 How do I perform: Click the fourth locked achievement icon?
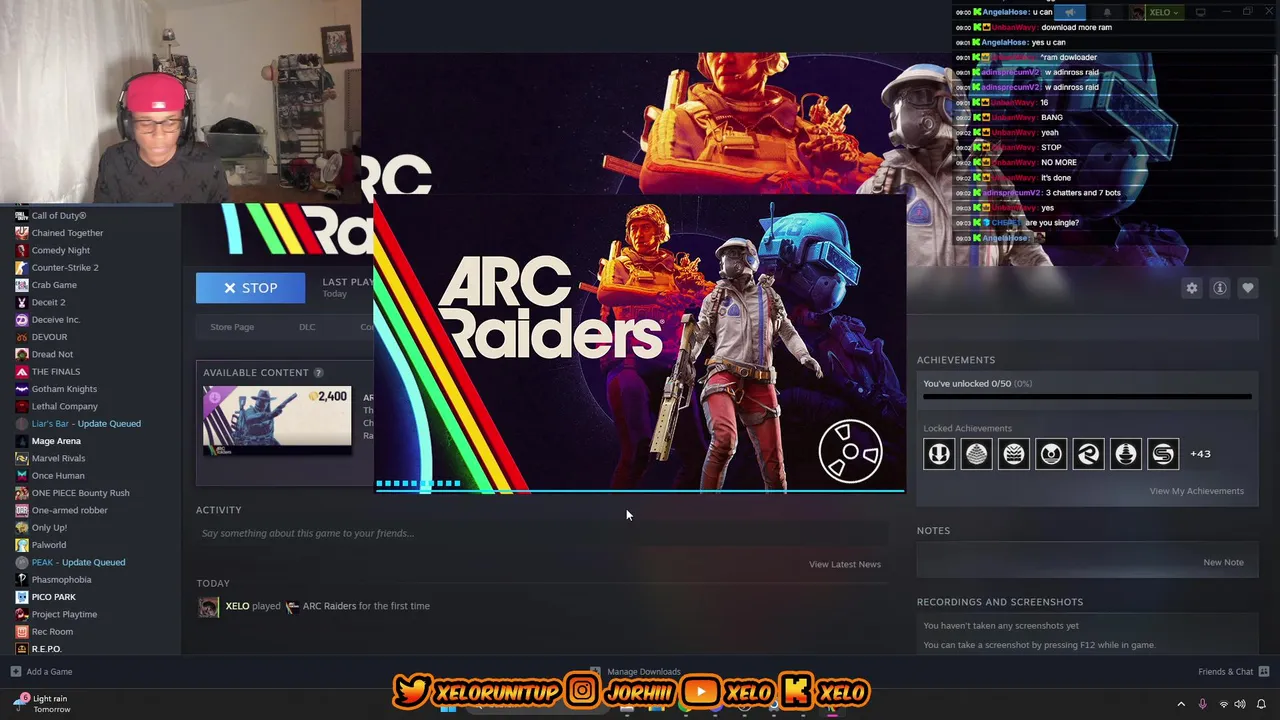(x=1051, y=454)
